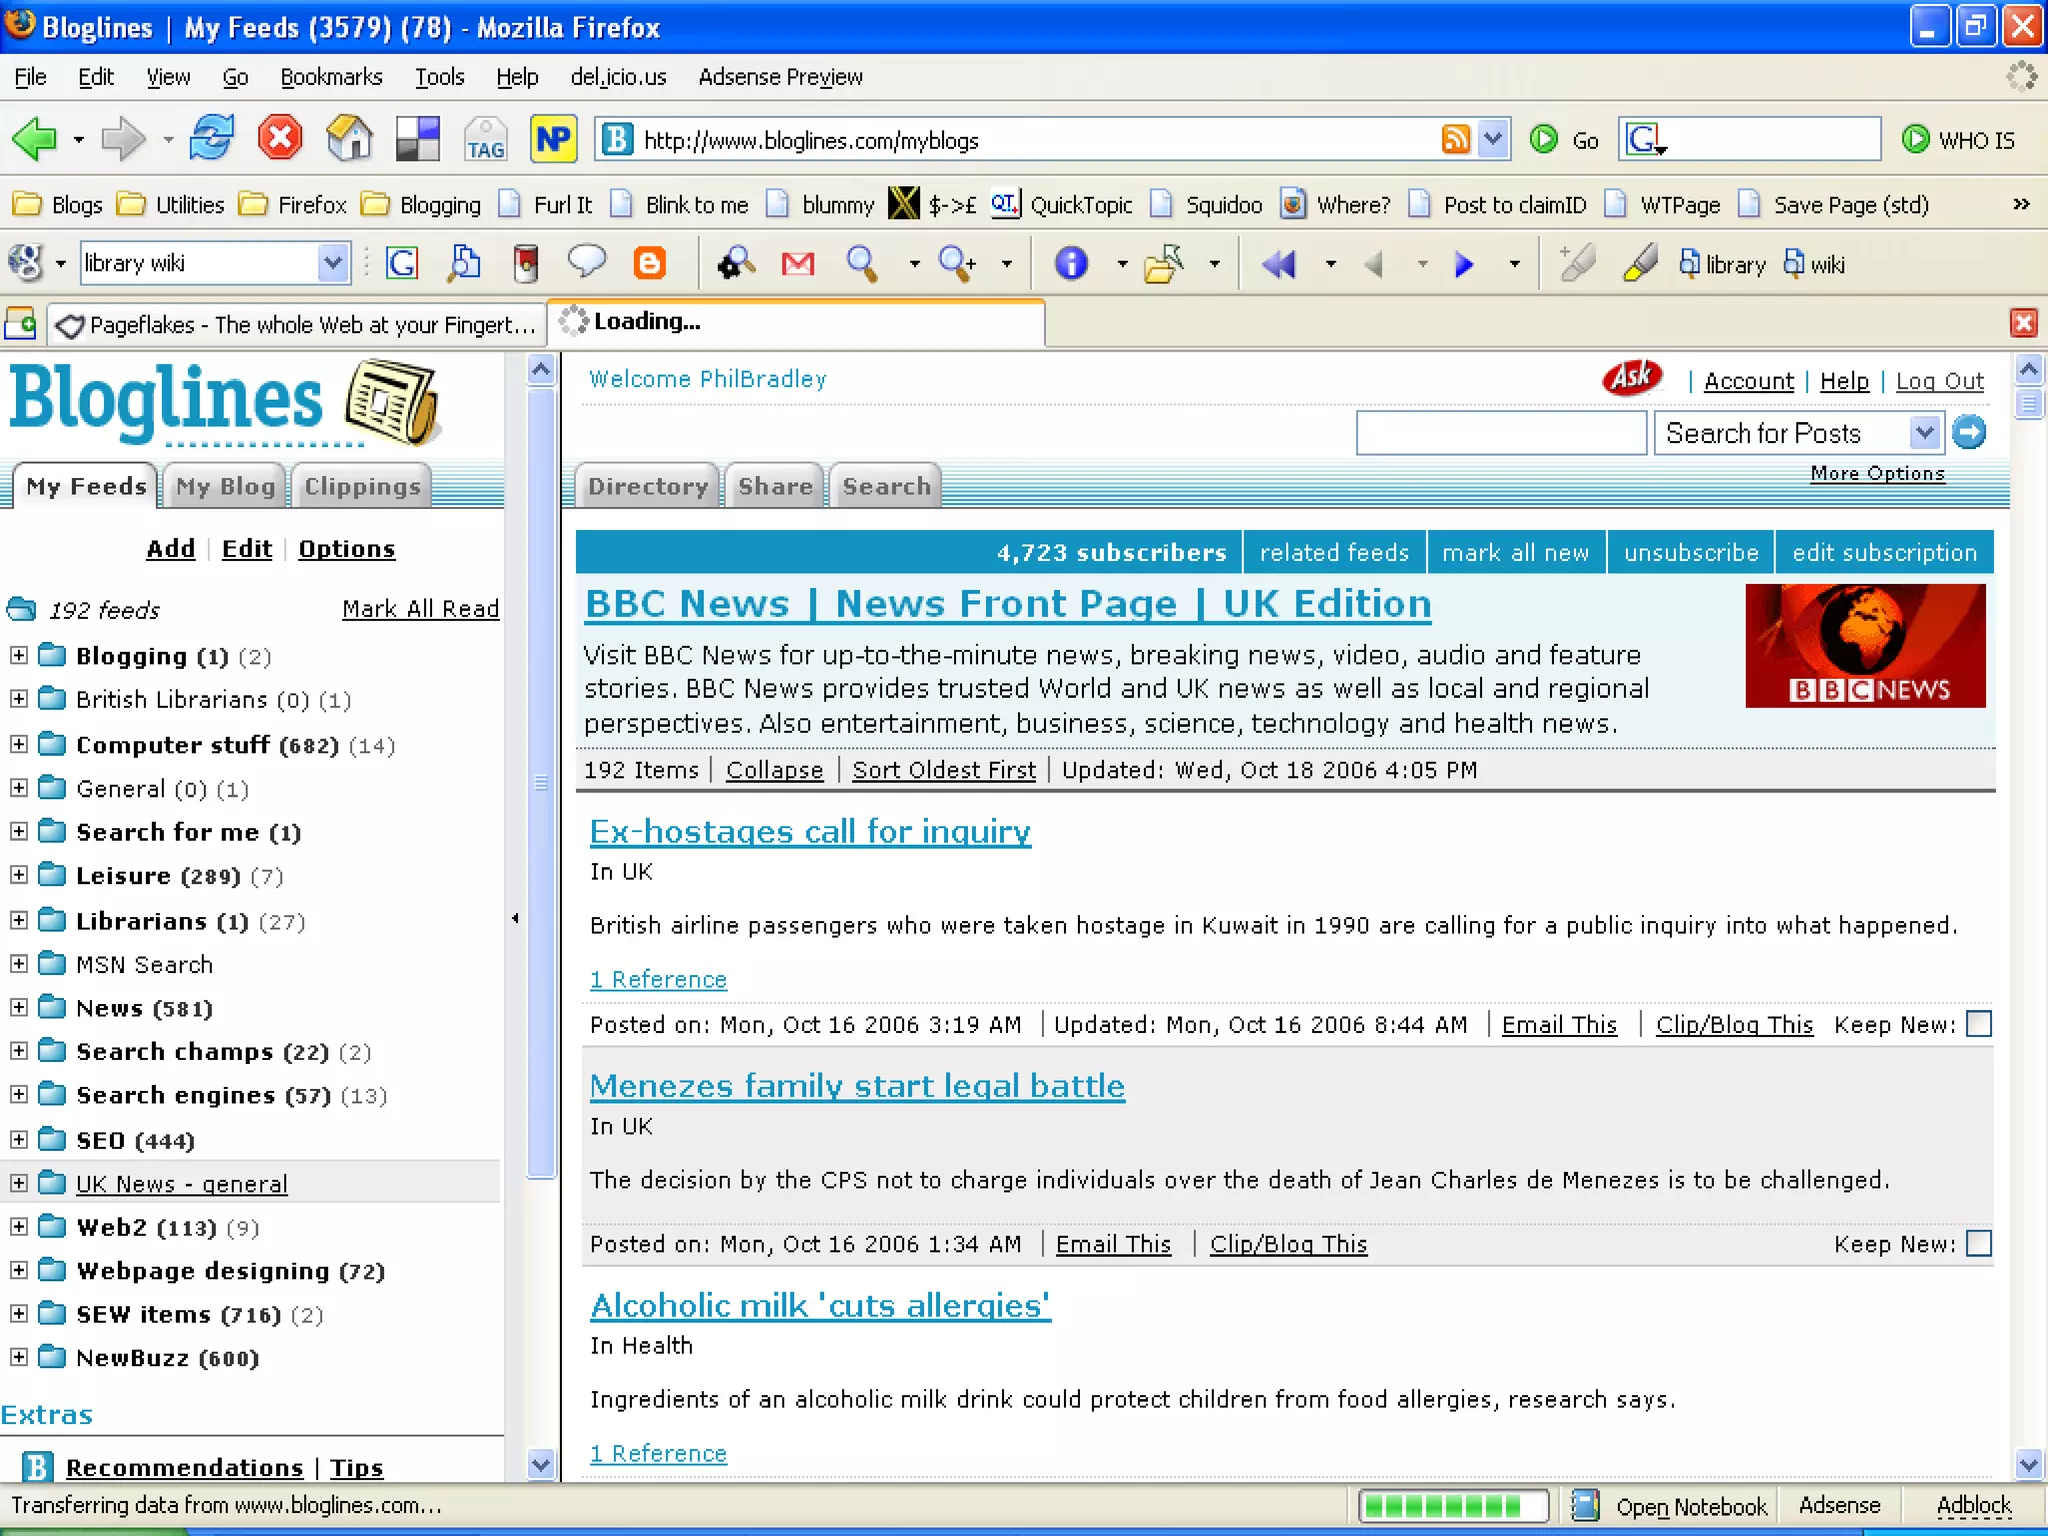Screen dimensions: 2048x1536
Task: Click the Mark All Read link
Action: click(420, 609)
